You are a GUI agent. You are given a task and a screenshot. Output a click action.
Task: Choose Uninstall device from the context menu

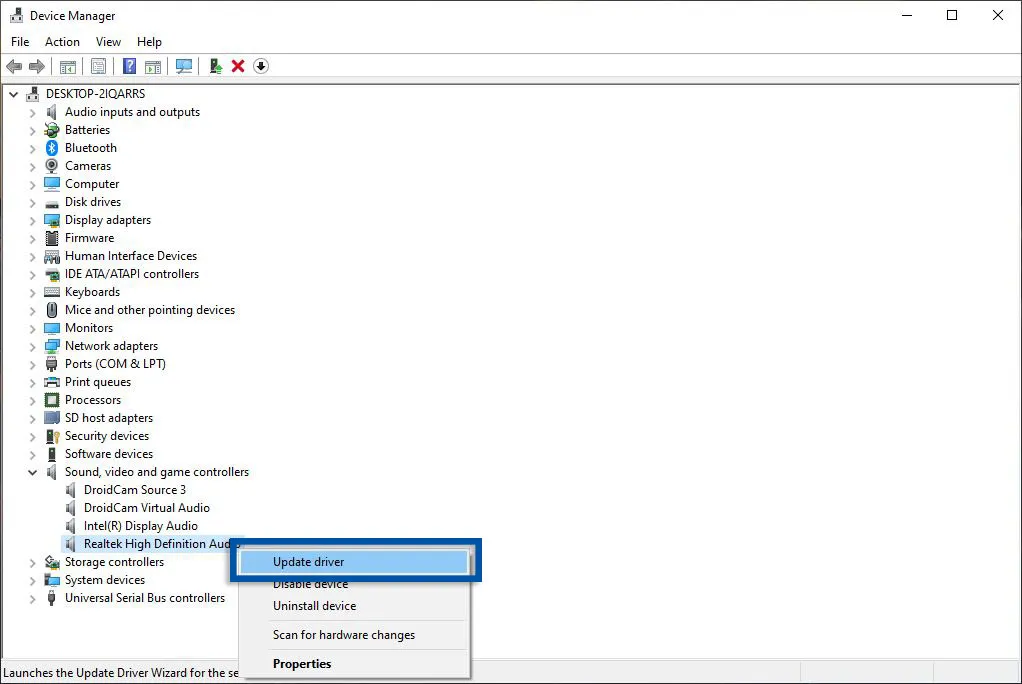314,606
